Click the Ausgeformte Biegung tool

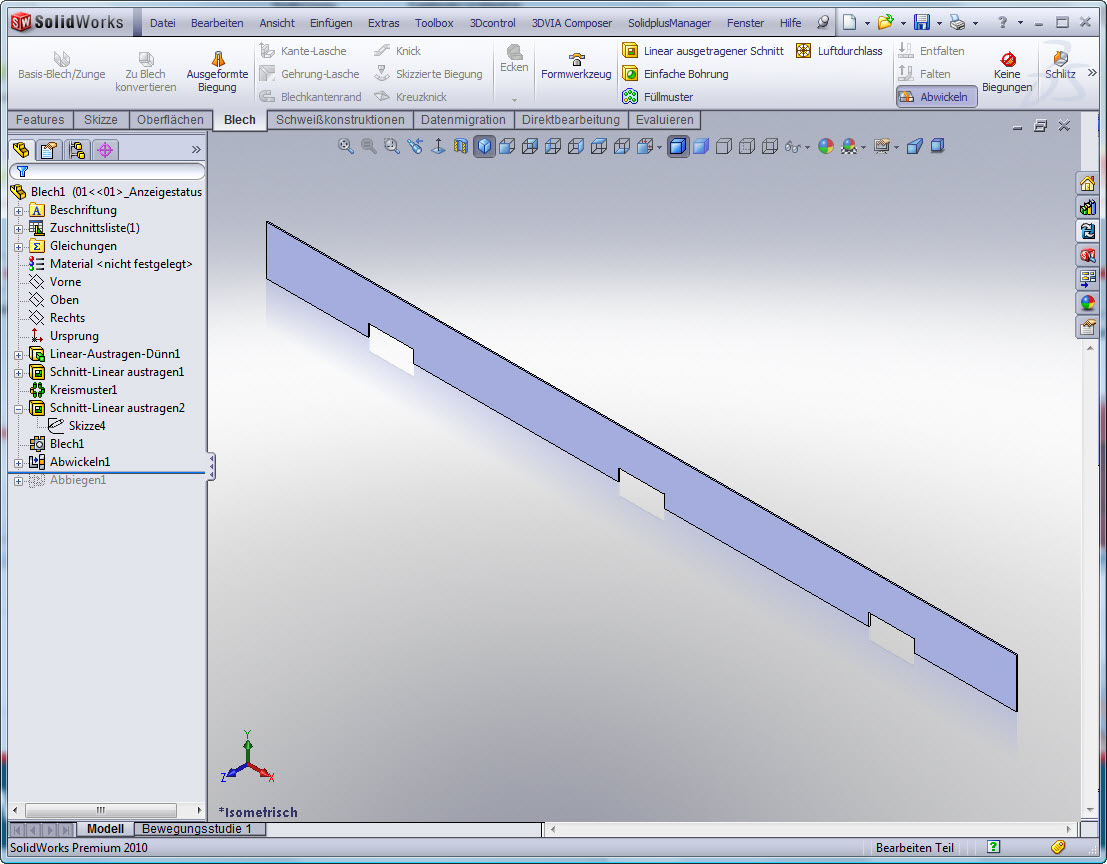(x=217, y=72)
